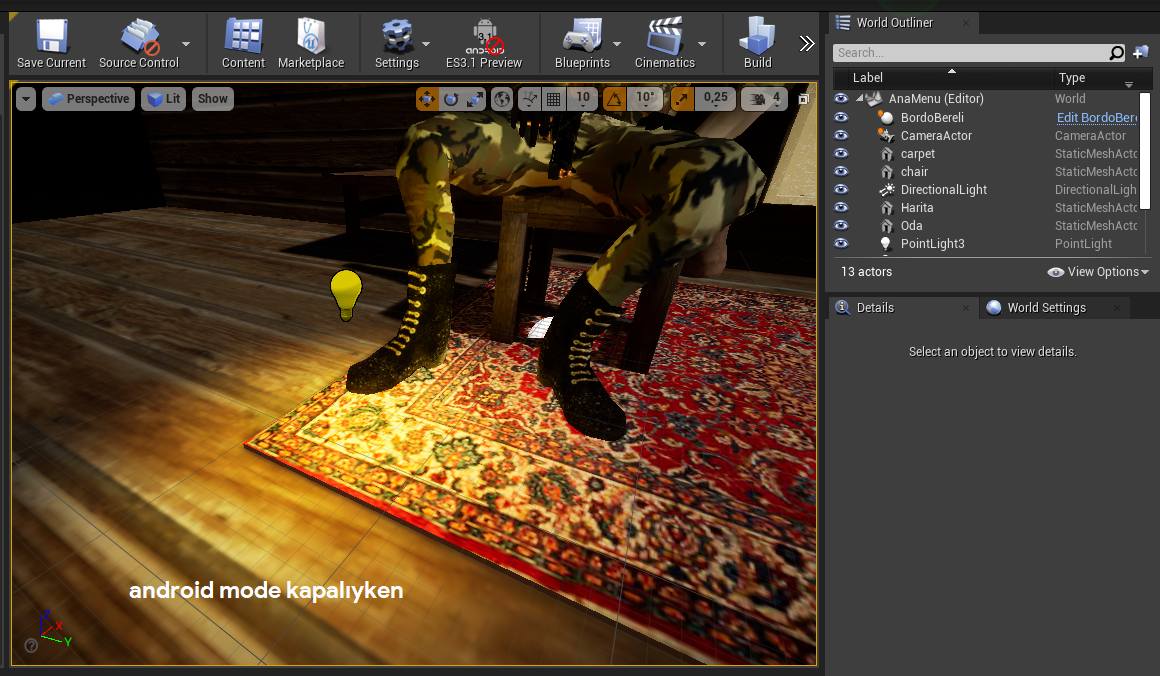Select the translate gizmo tool in viewport
Screen dimensions: 1160x676
[427, 99]
